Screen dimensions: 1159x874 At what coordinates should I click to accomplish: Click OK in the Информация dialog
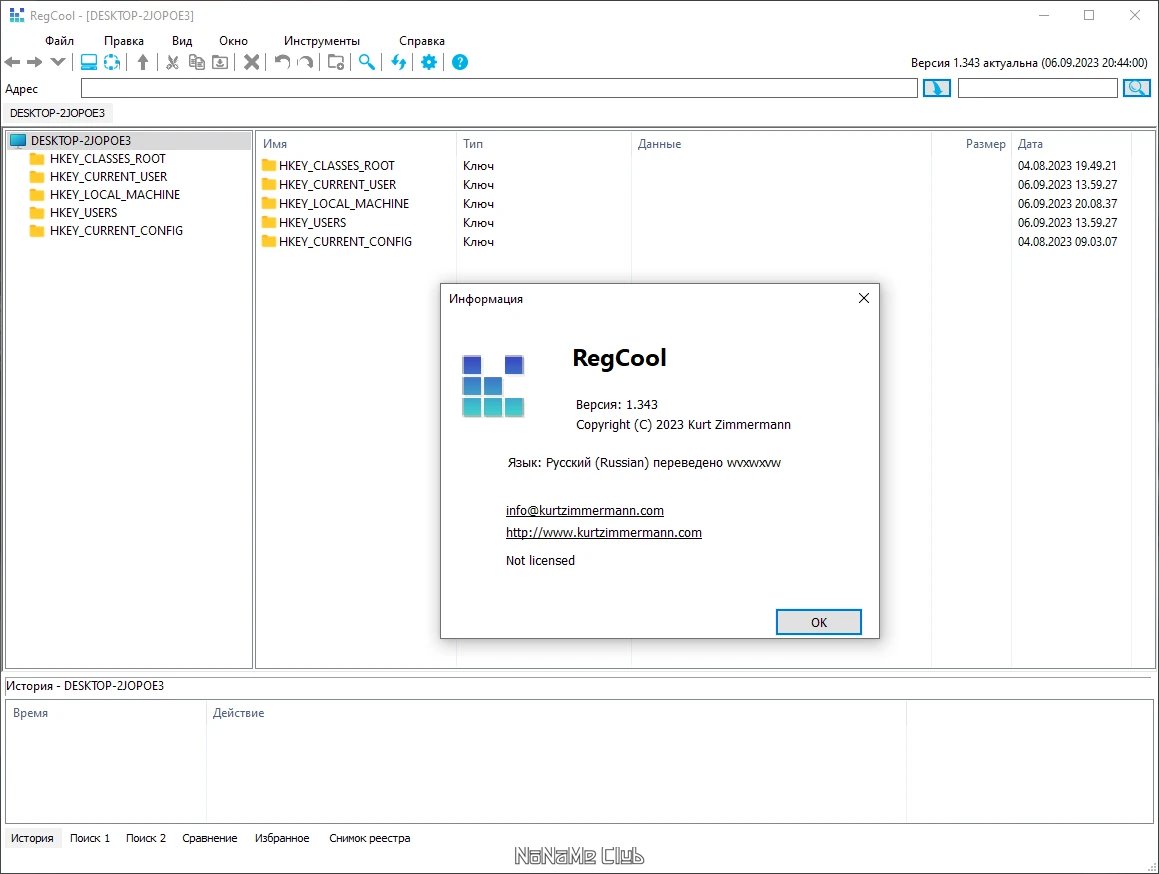click(x=818, y=622)
